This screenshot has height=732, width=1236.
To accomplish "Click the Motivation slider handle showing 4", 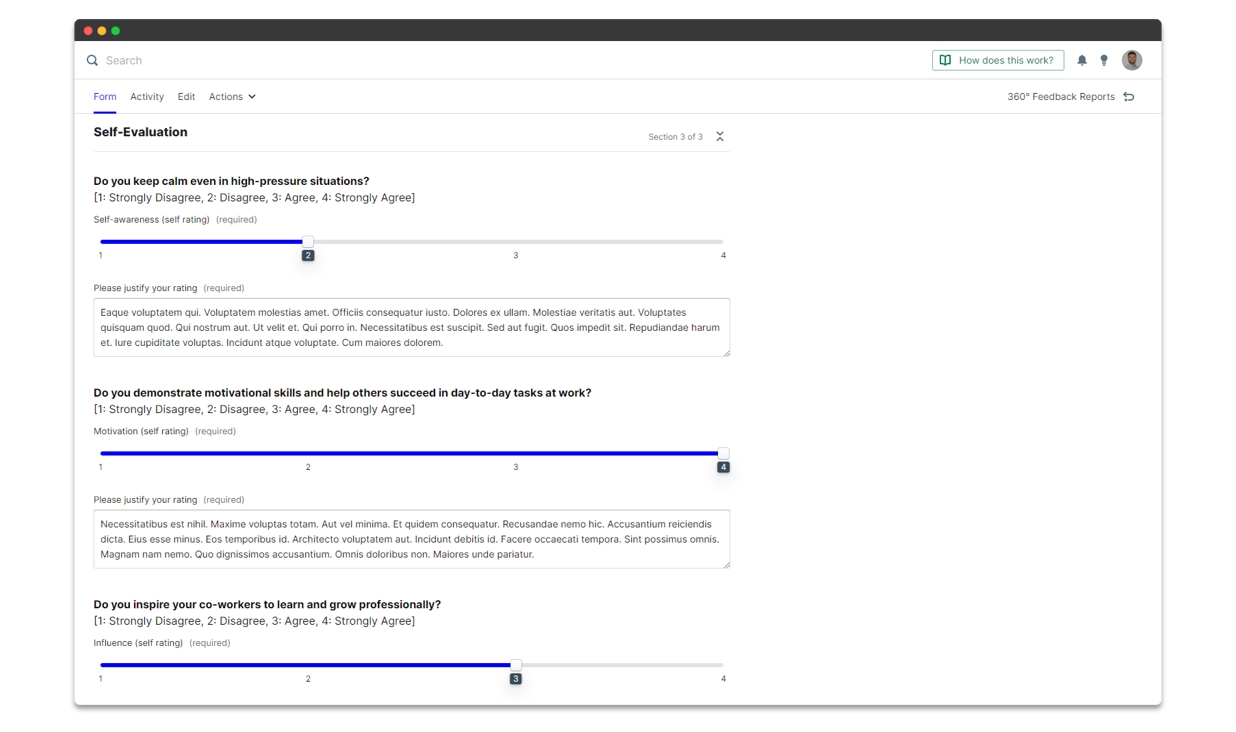I will coord(723,452).
